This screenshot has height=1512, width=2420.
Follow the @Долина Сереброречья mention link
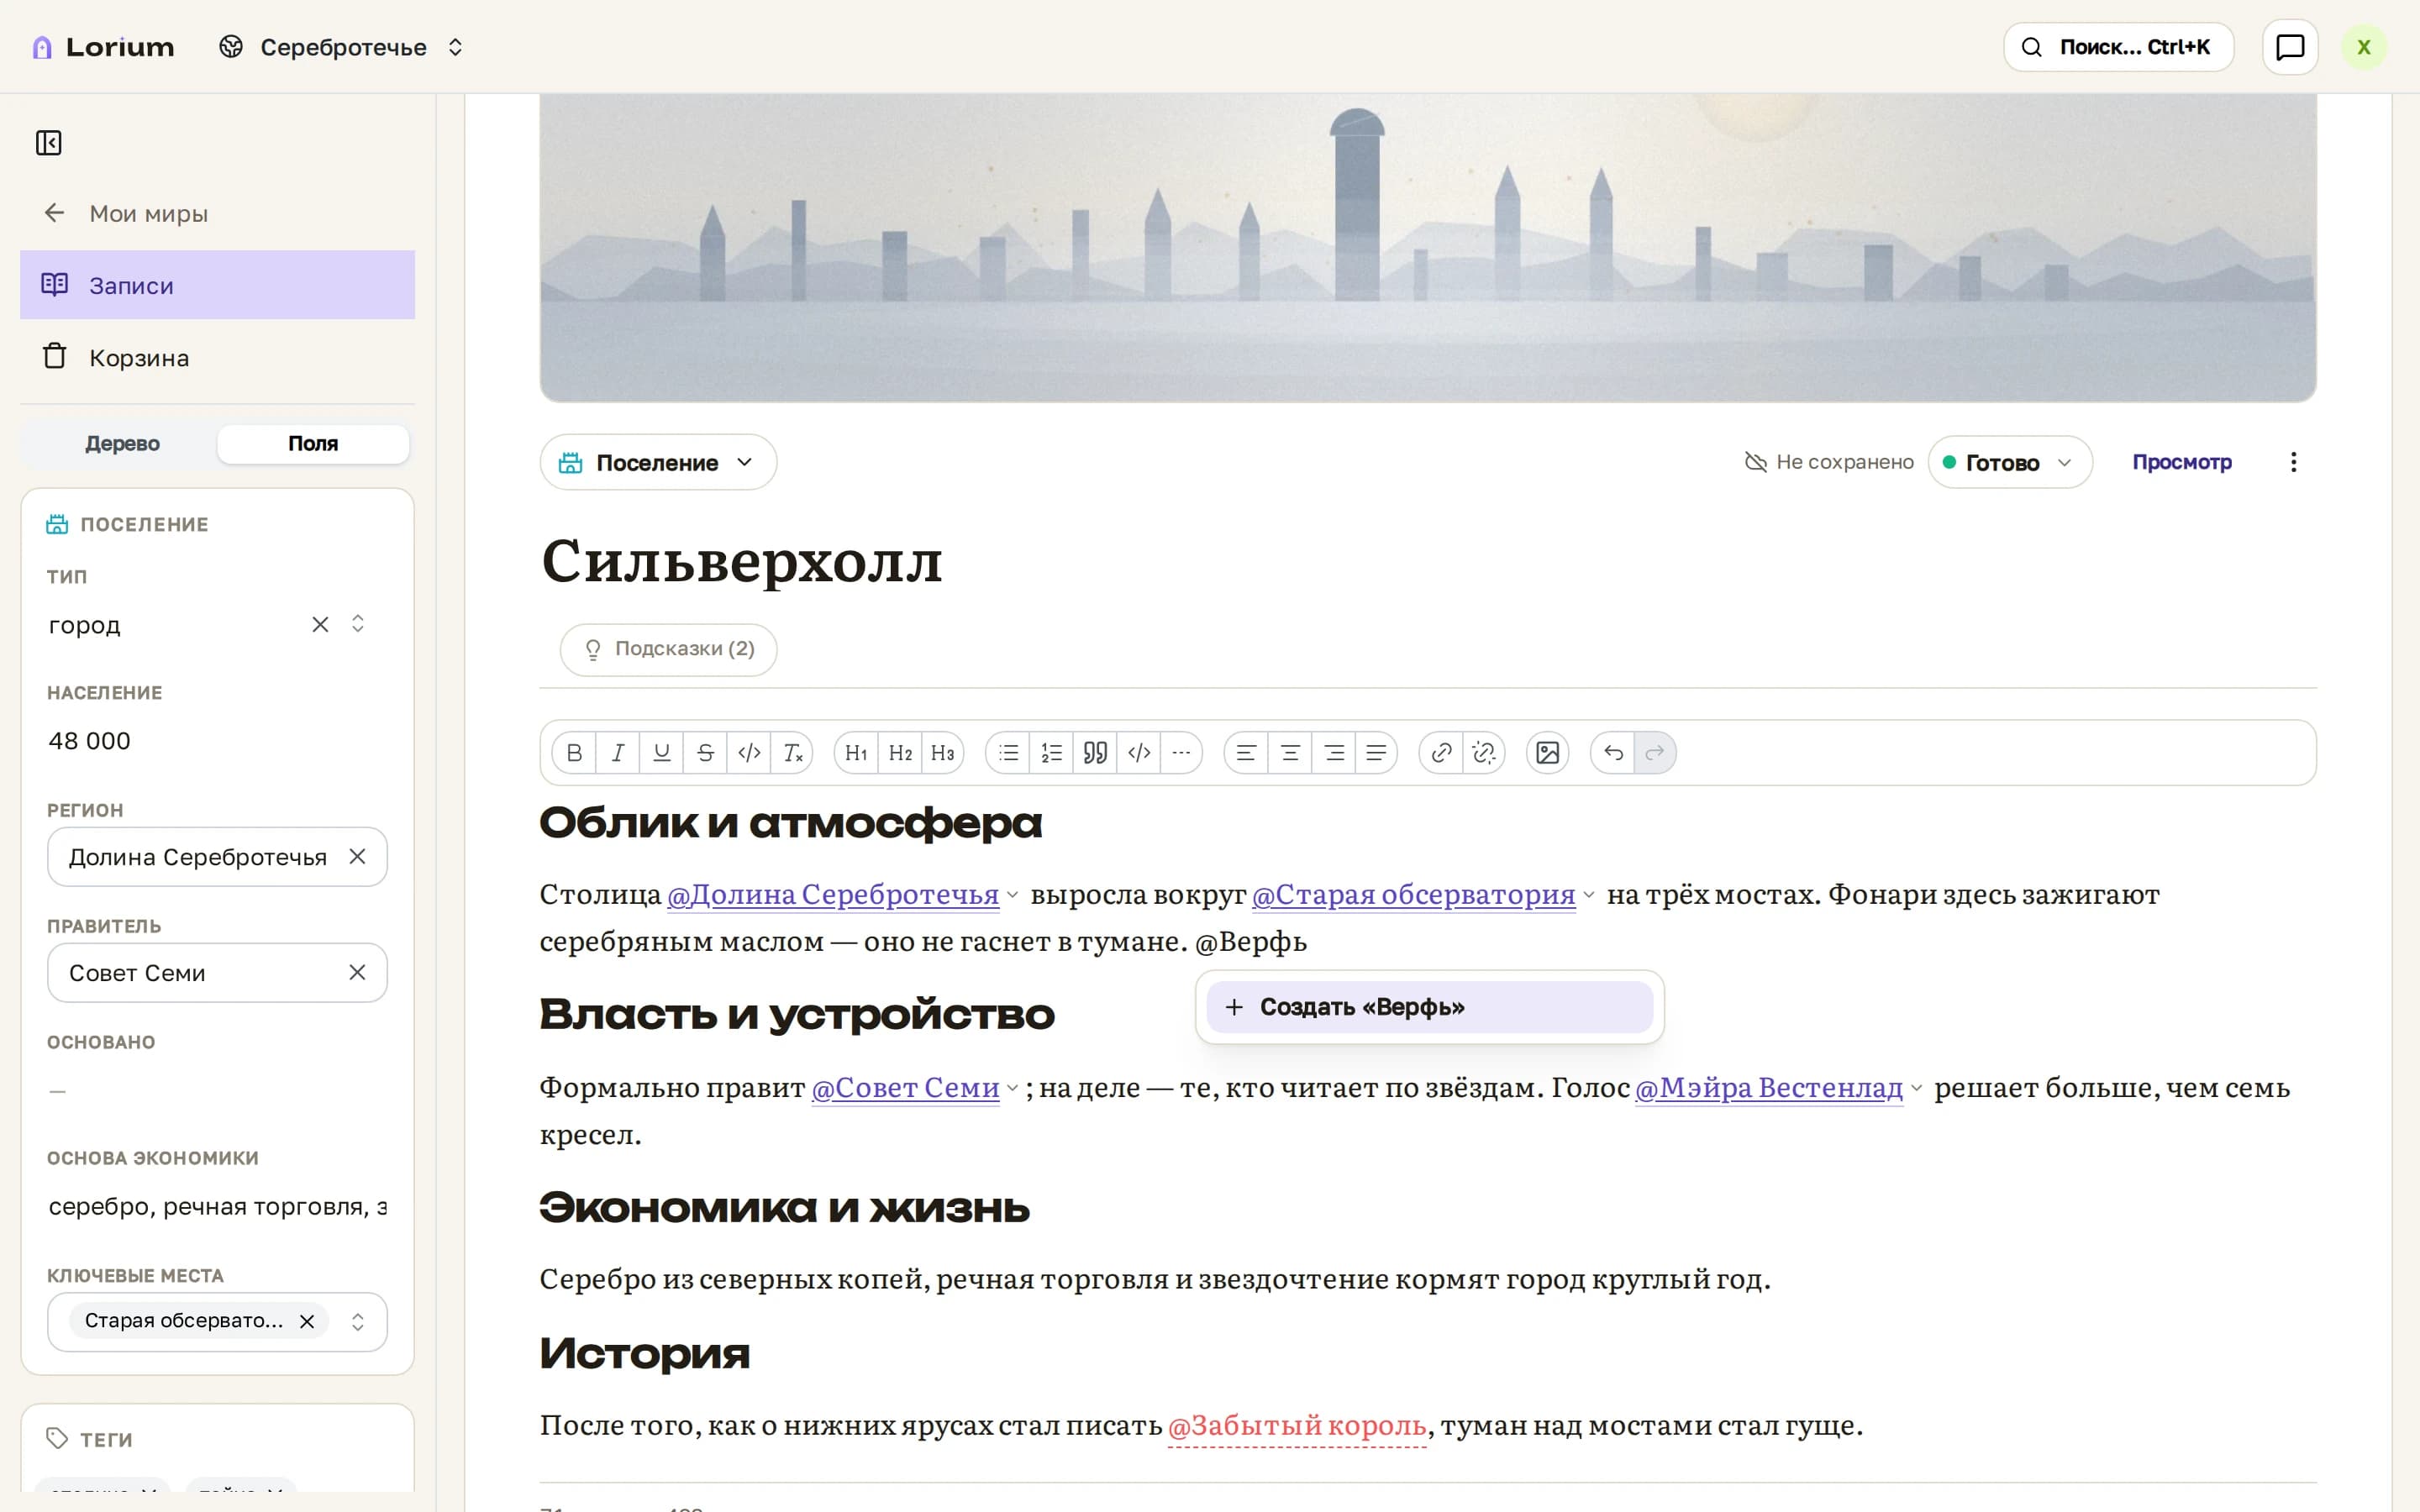click(833, 894)
